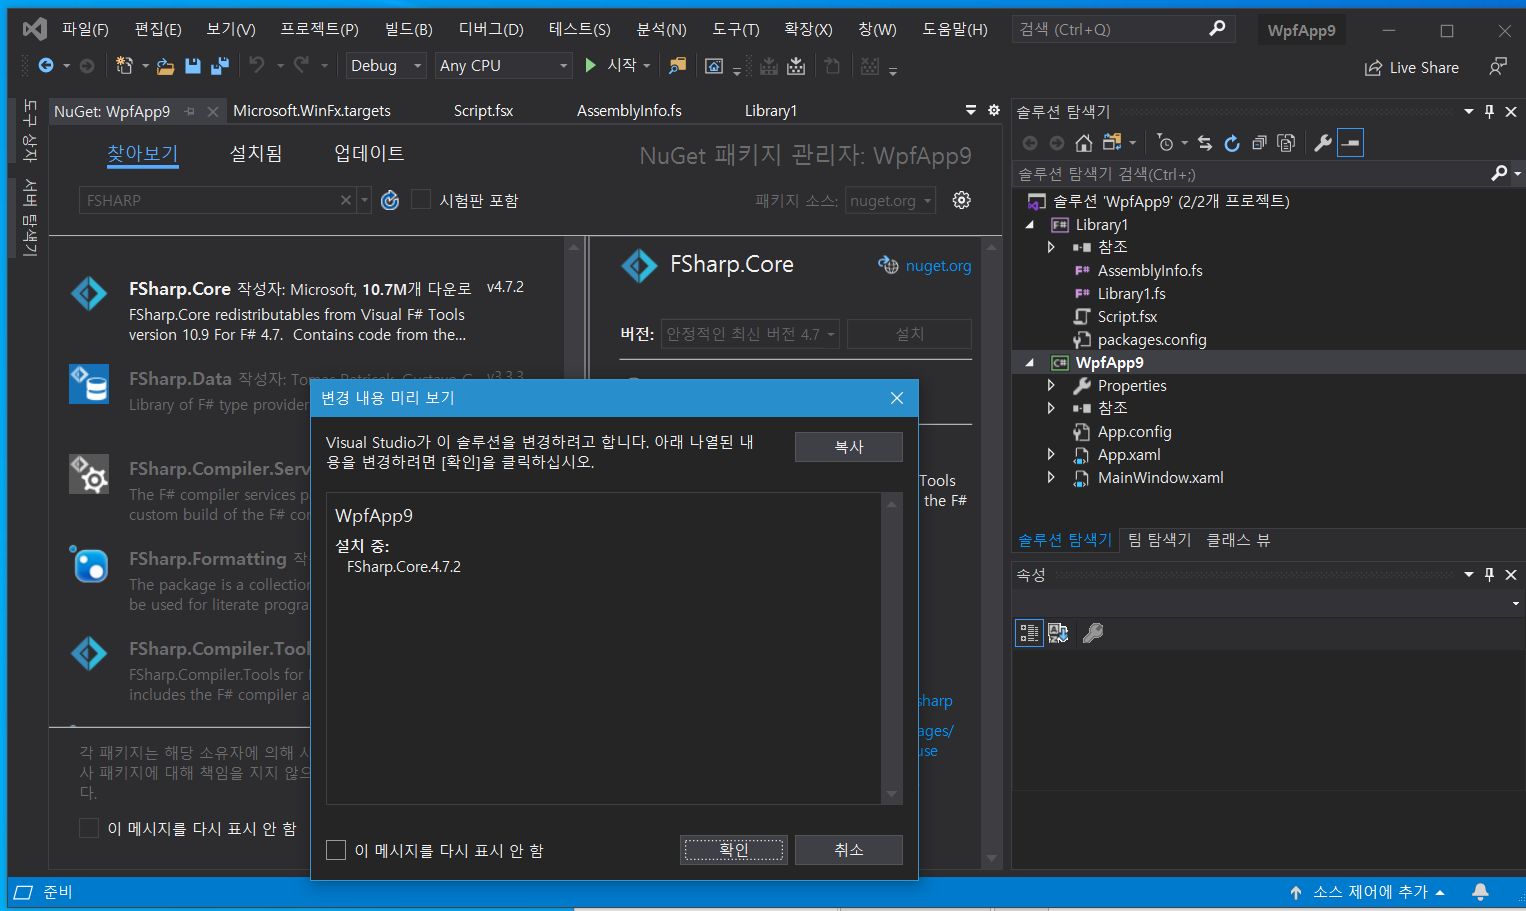The image size is (1526, 911).
Task: Click the 확인 button
Action: pyautogui.click(x=734, y=850)
